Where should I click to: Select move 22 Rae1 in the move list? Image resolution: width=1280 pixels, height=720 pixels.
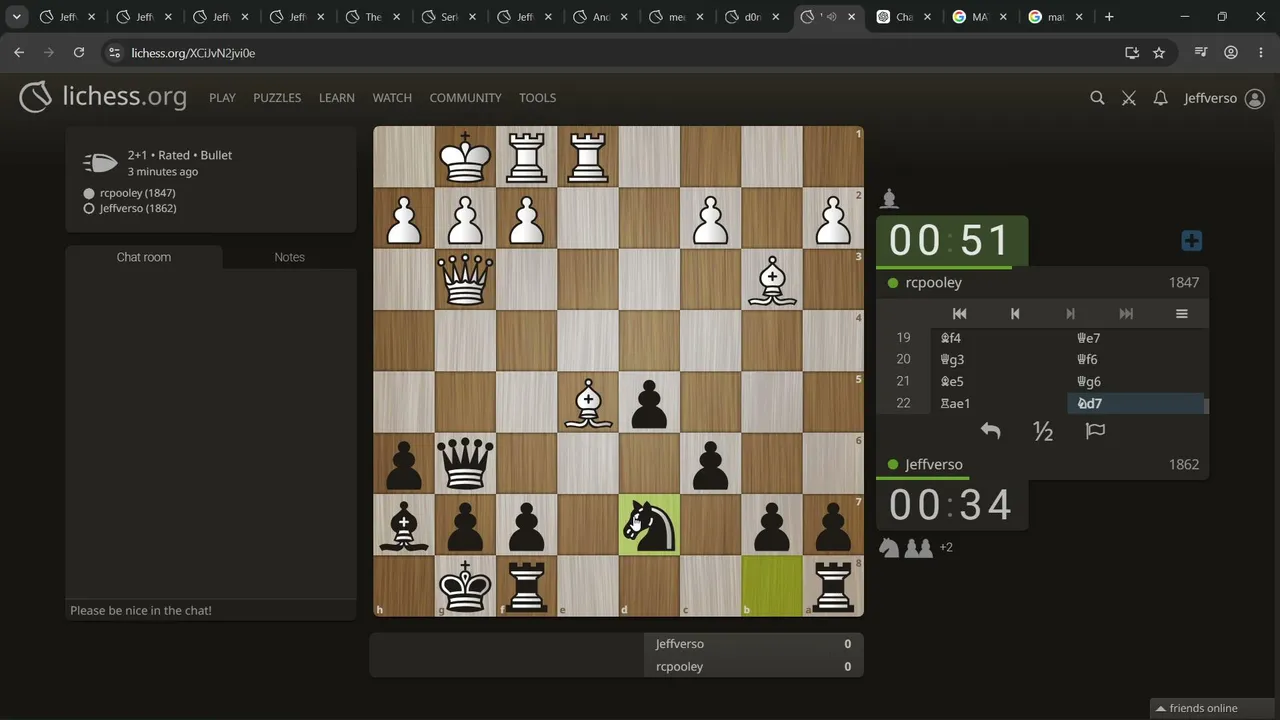pos(999,404)
